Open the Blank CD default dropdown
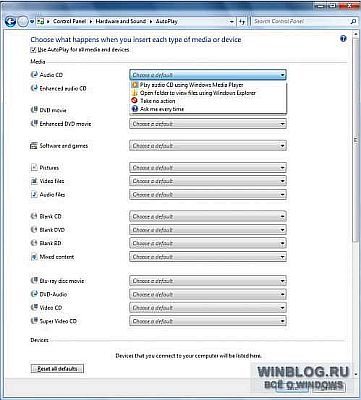The height and width of the screenshot is (400, 361). click(208, 216)
